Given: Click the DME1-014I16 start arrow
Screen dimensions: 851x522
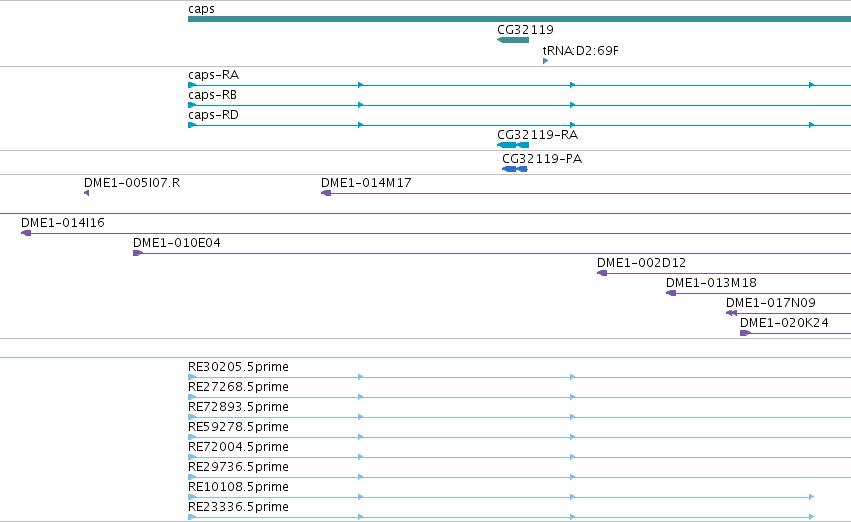Looking at the screenshot, I should pos(26,233).
